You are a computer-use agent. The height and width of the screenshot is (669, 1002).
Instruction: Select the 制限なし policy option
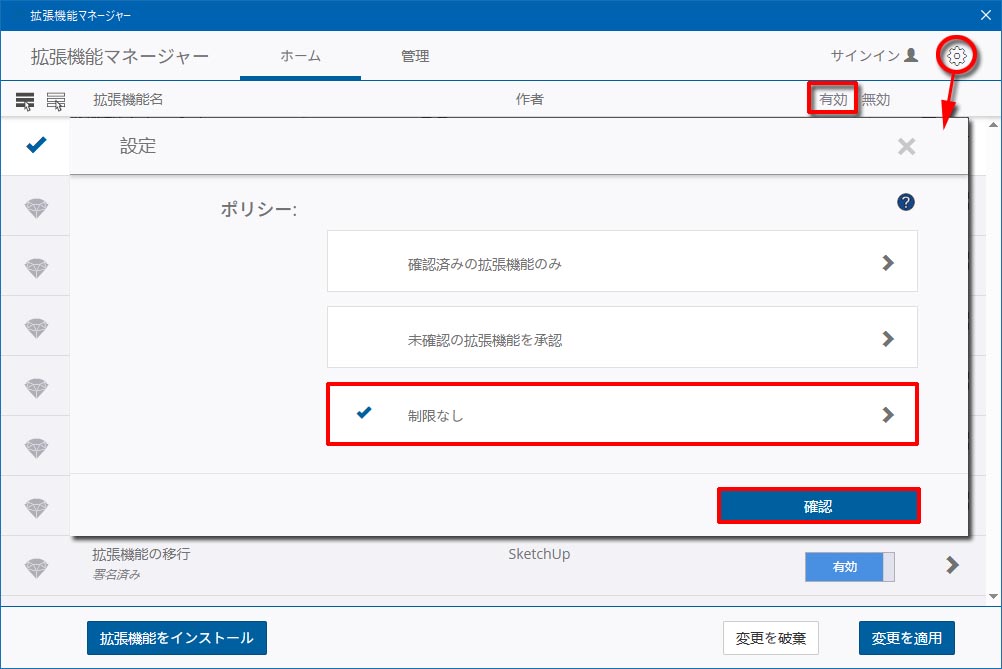621,415
